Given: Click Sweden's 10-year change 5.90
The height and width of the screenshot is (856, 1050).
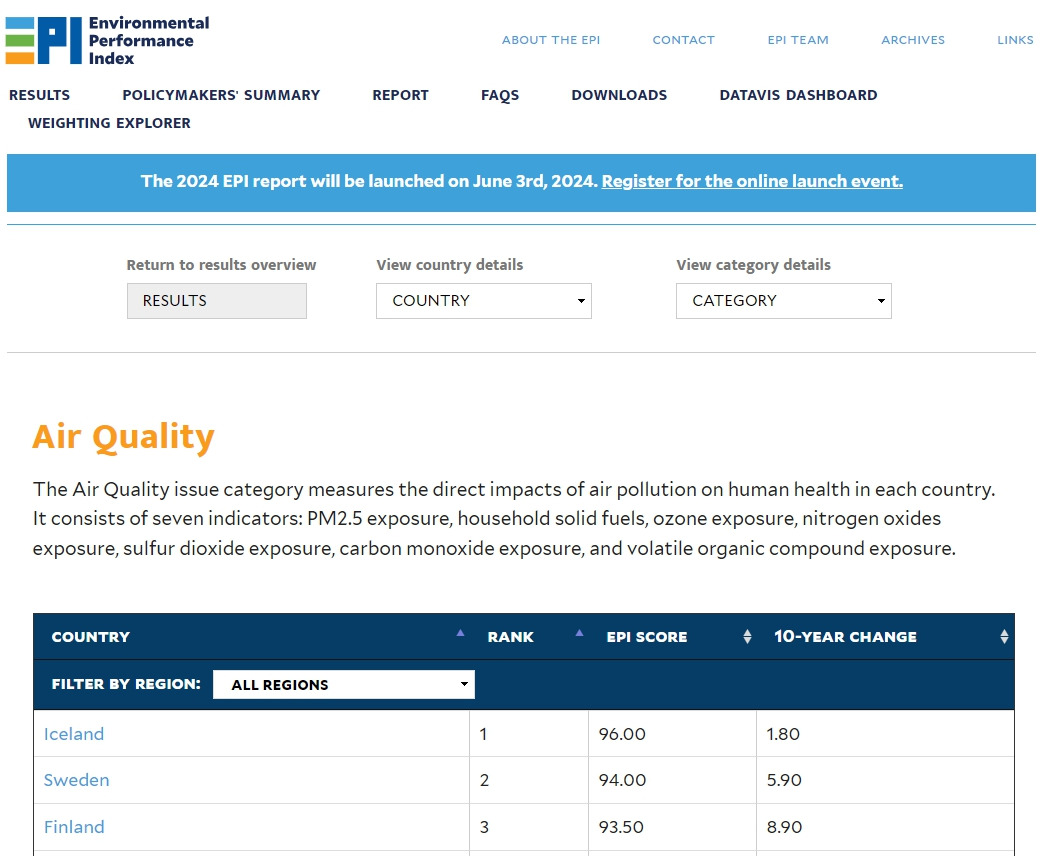Looking at the screenshot, I should point(784,780).
